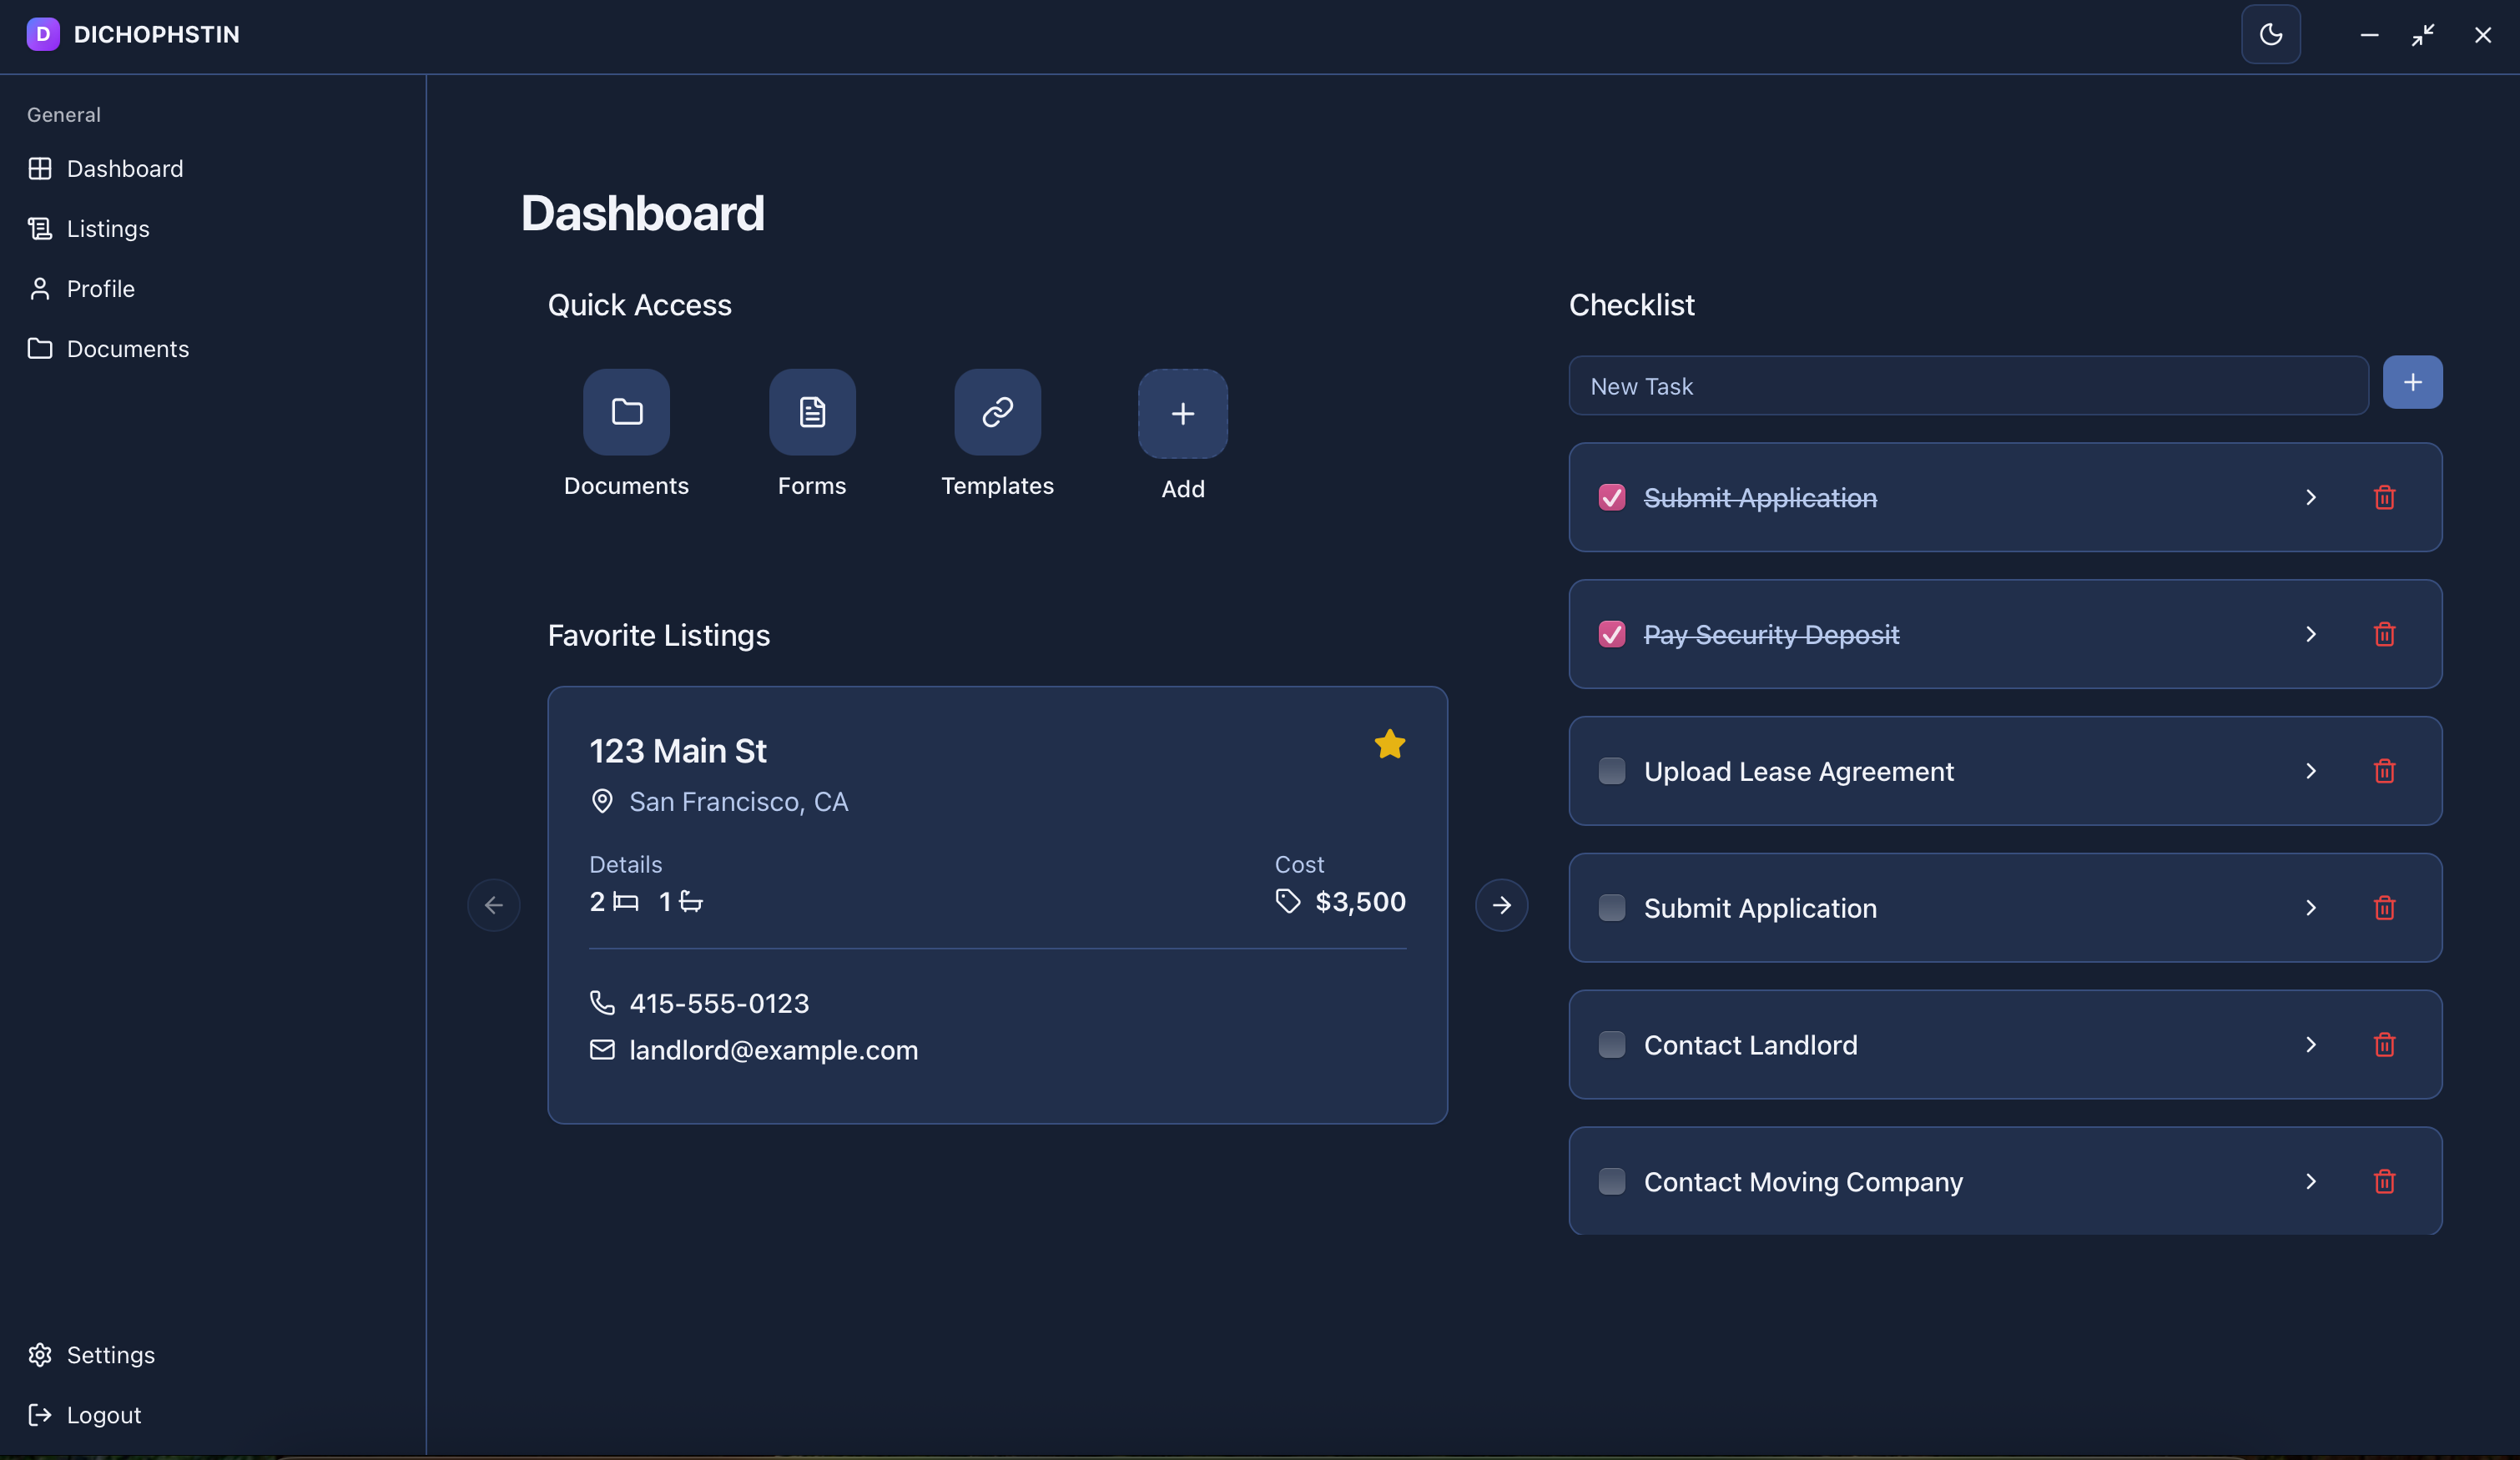Image resolution: width=2520 pixels, height=1460 pixels.
Task: Go to Listings in the sidebar
Action: click(107, 229)
